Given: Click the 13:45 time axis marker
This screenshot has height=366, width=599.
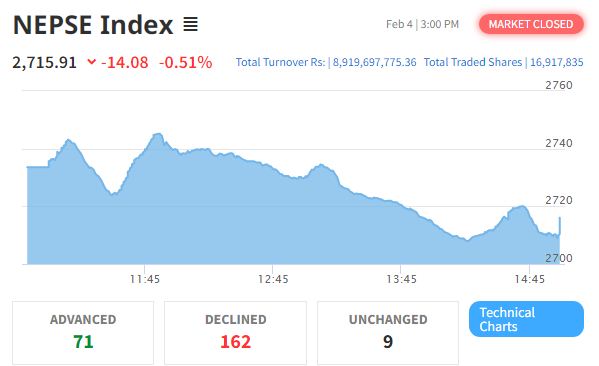Looking at the screenshot, I should pos(401,279).
